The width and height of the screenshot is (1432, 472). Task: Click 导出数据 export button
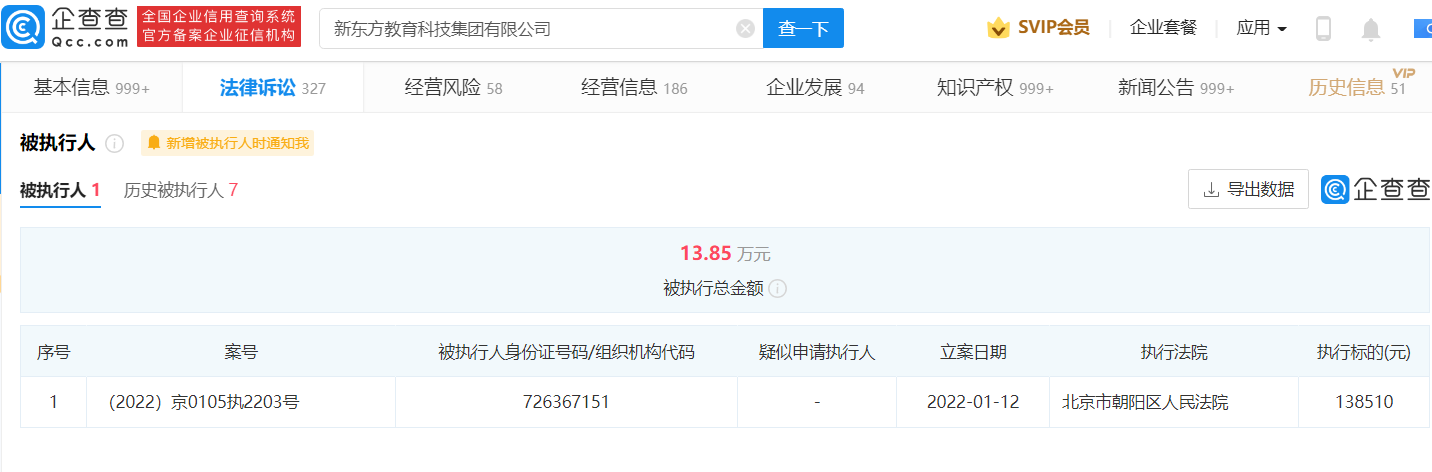[1248, 189]
